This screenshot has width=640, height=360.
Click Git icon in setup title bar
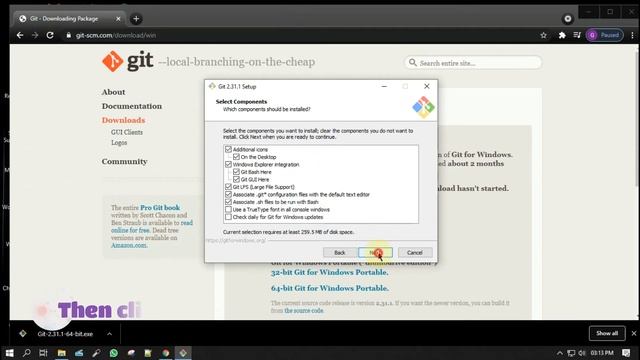click(x=212, y=86)
